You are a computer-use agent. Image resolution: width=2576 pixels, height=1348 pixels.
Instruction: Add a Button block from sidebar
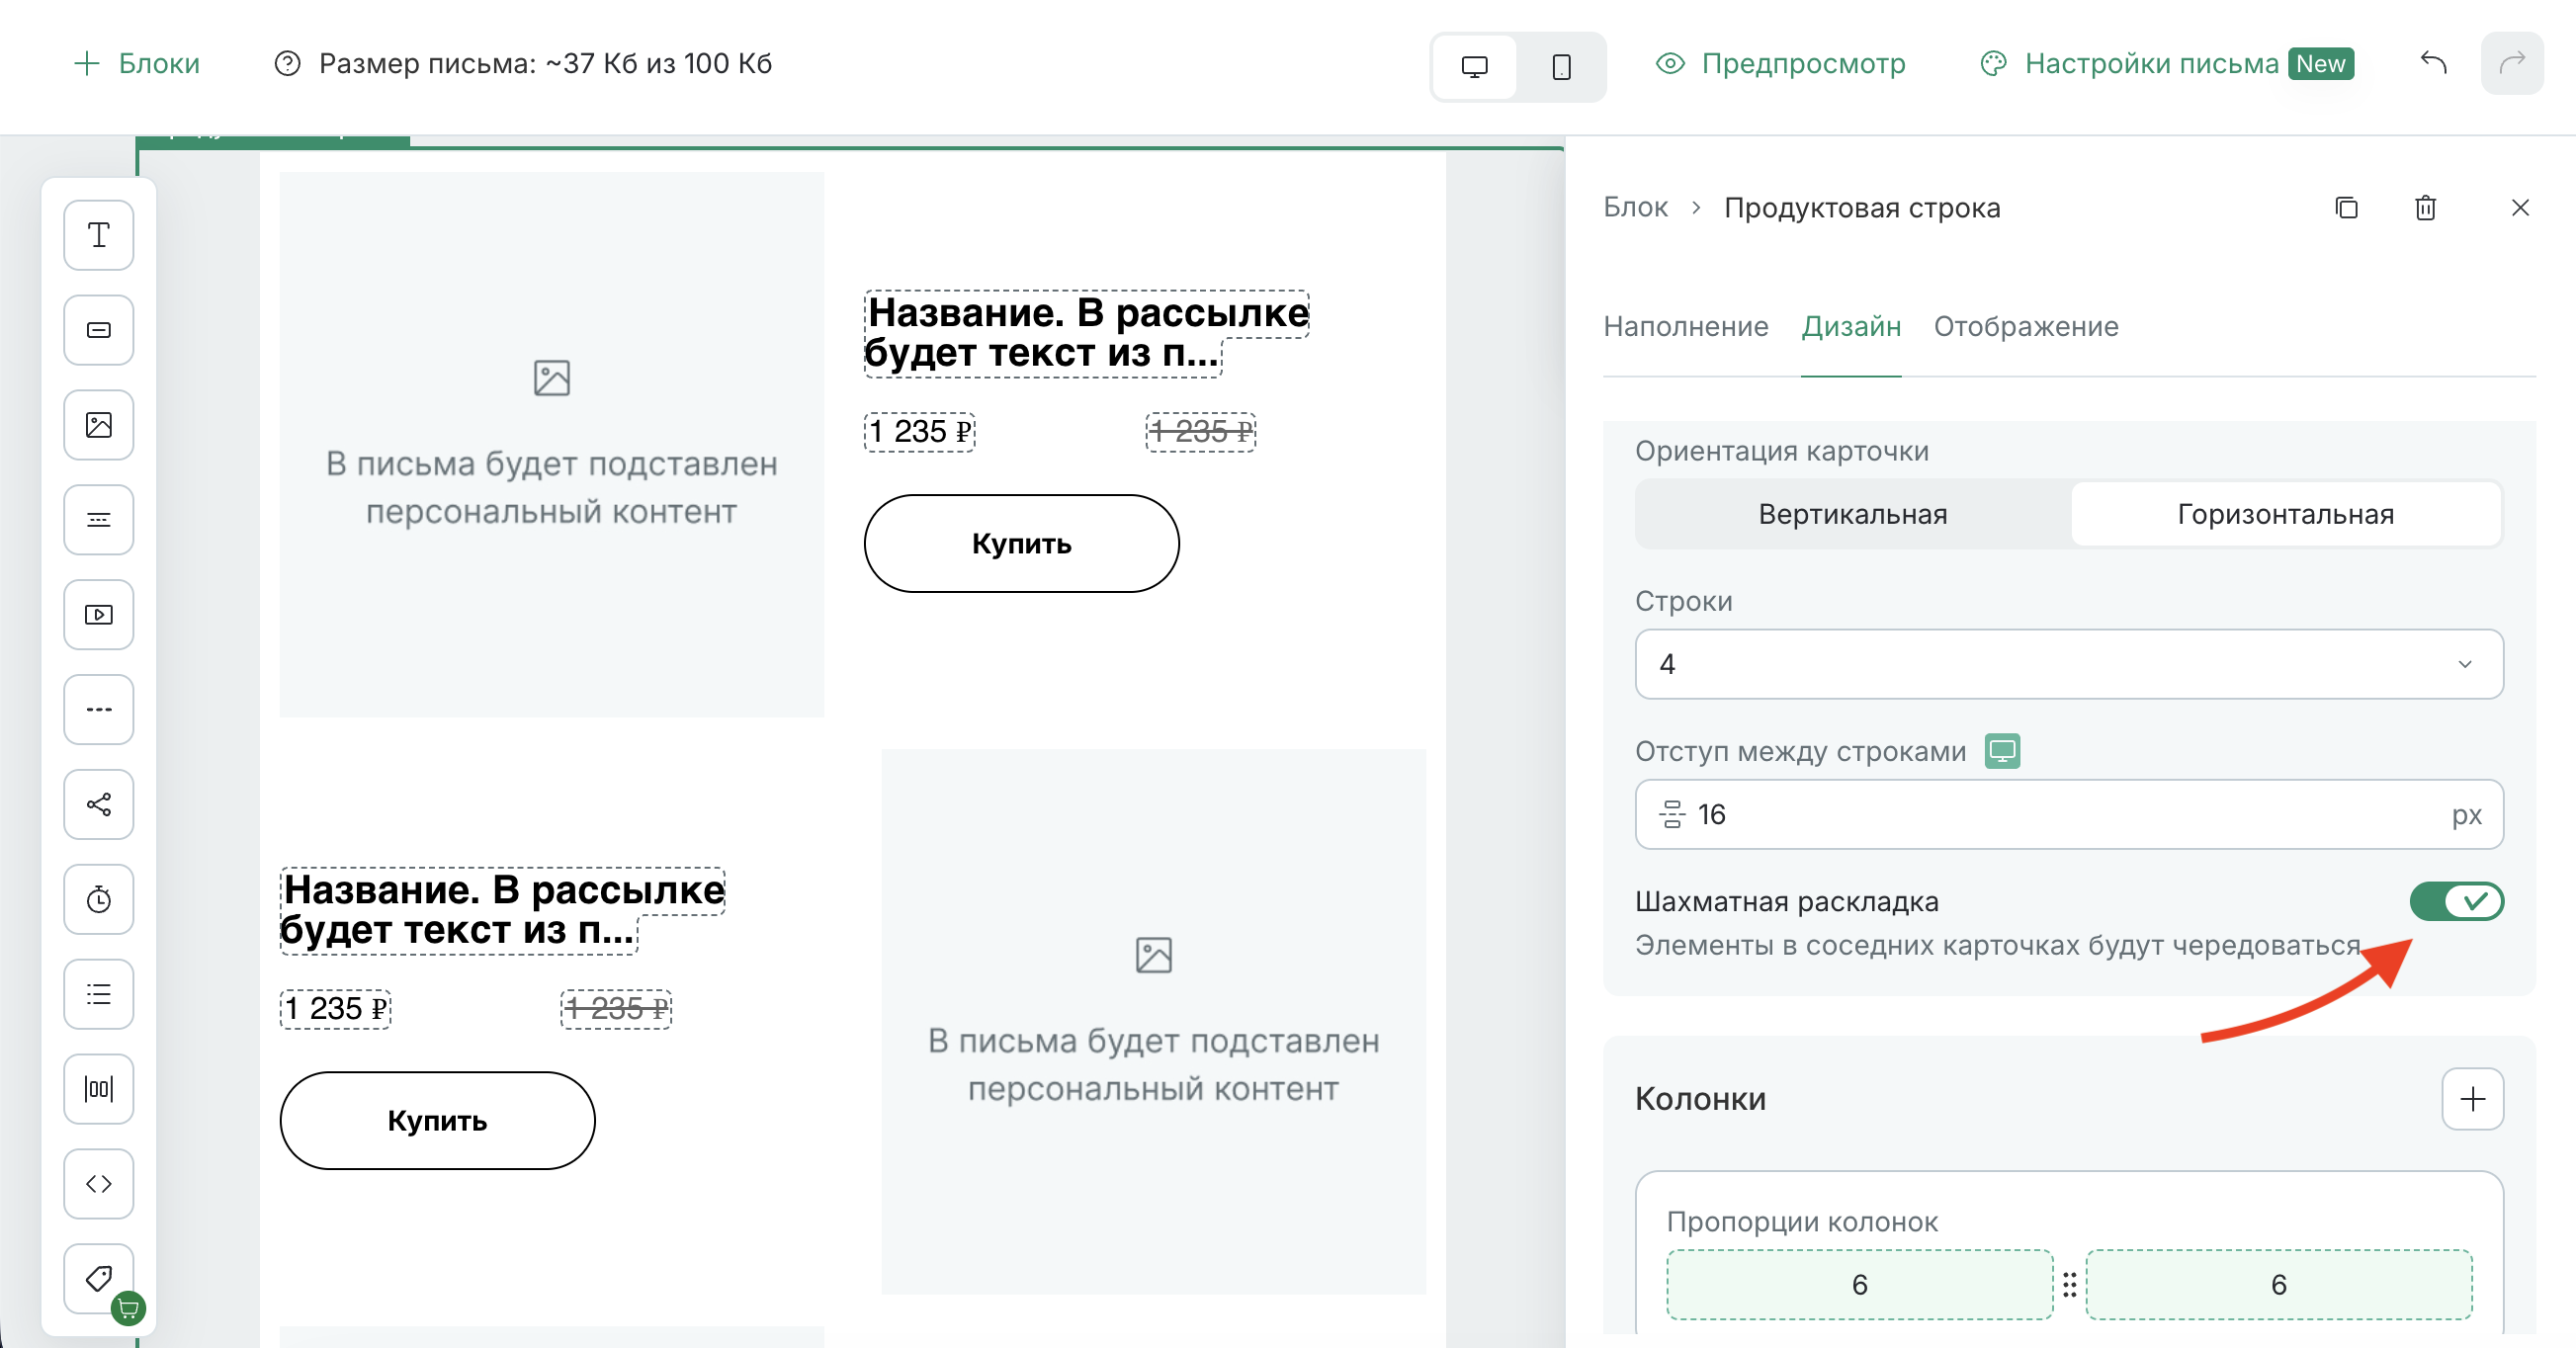coord(98,330)
